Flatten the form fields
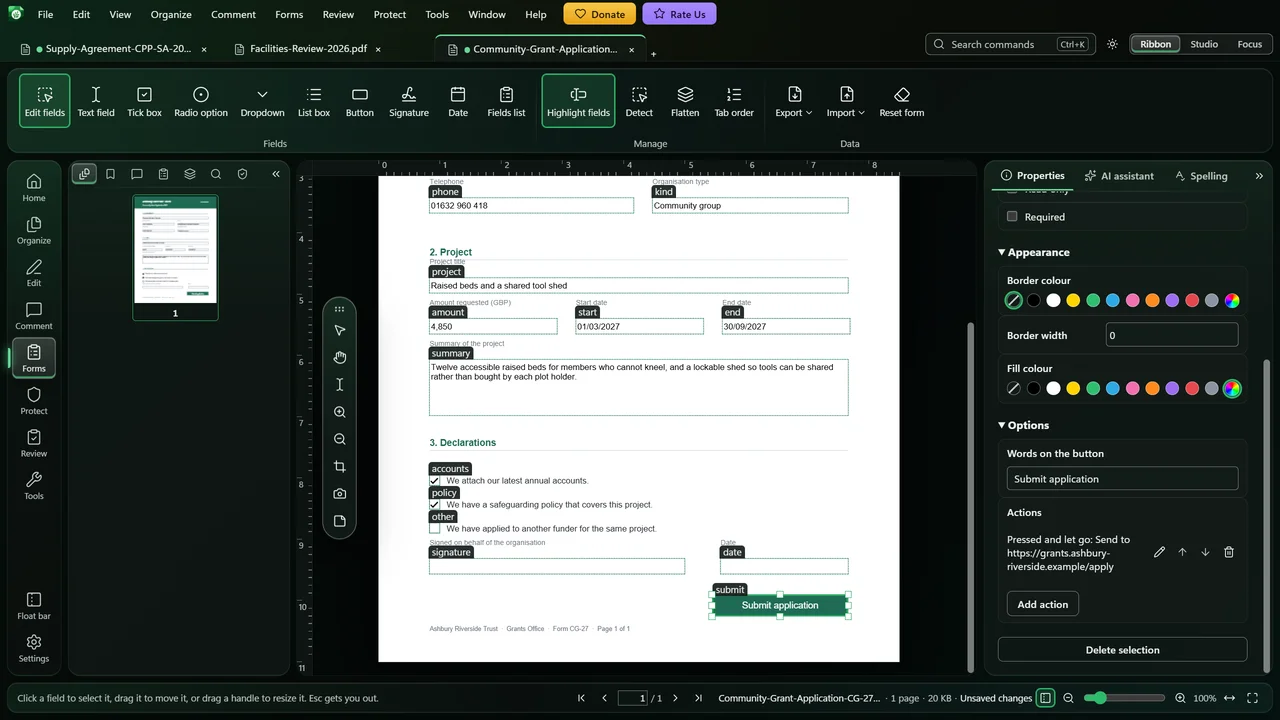Image resolution: width=1280 pixels, height=720 pixels. coord(685,101)
